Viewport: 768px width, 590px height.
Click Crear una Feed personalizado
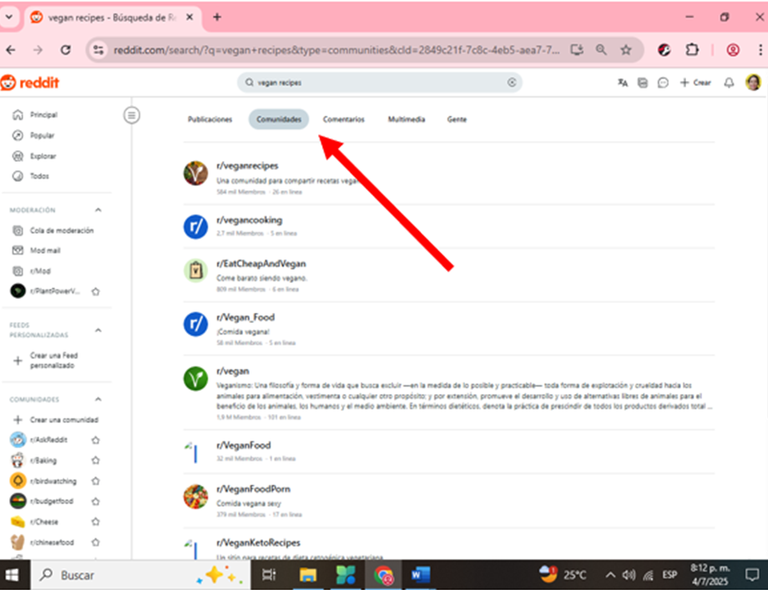point(45,360)
